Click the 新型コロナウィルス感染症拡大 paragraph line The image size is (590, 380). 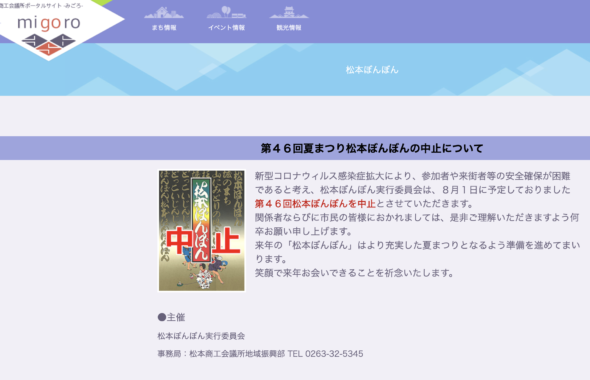[412, 176]
